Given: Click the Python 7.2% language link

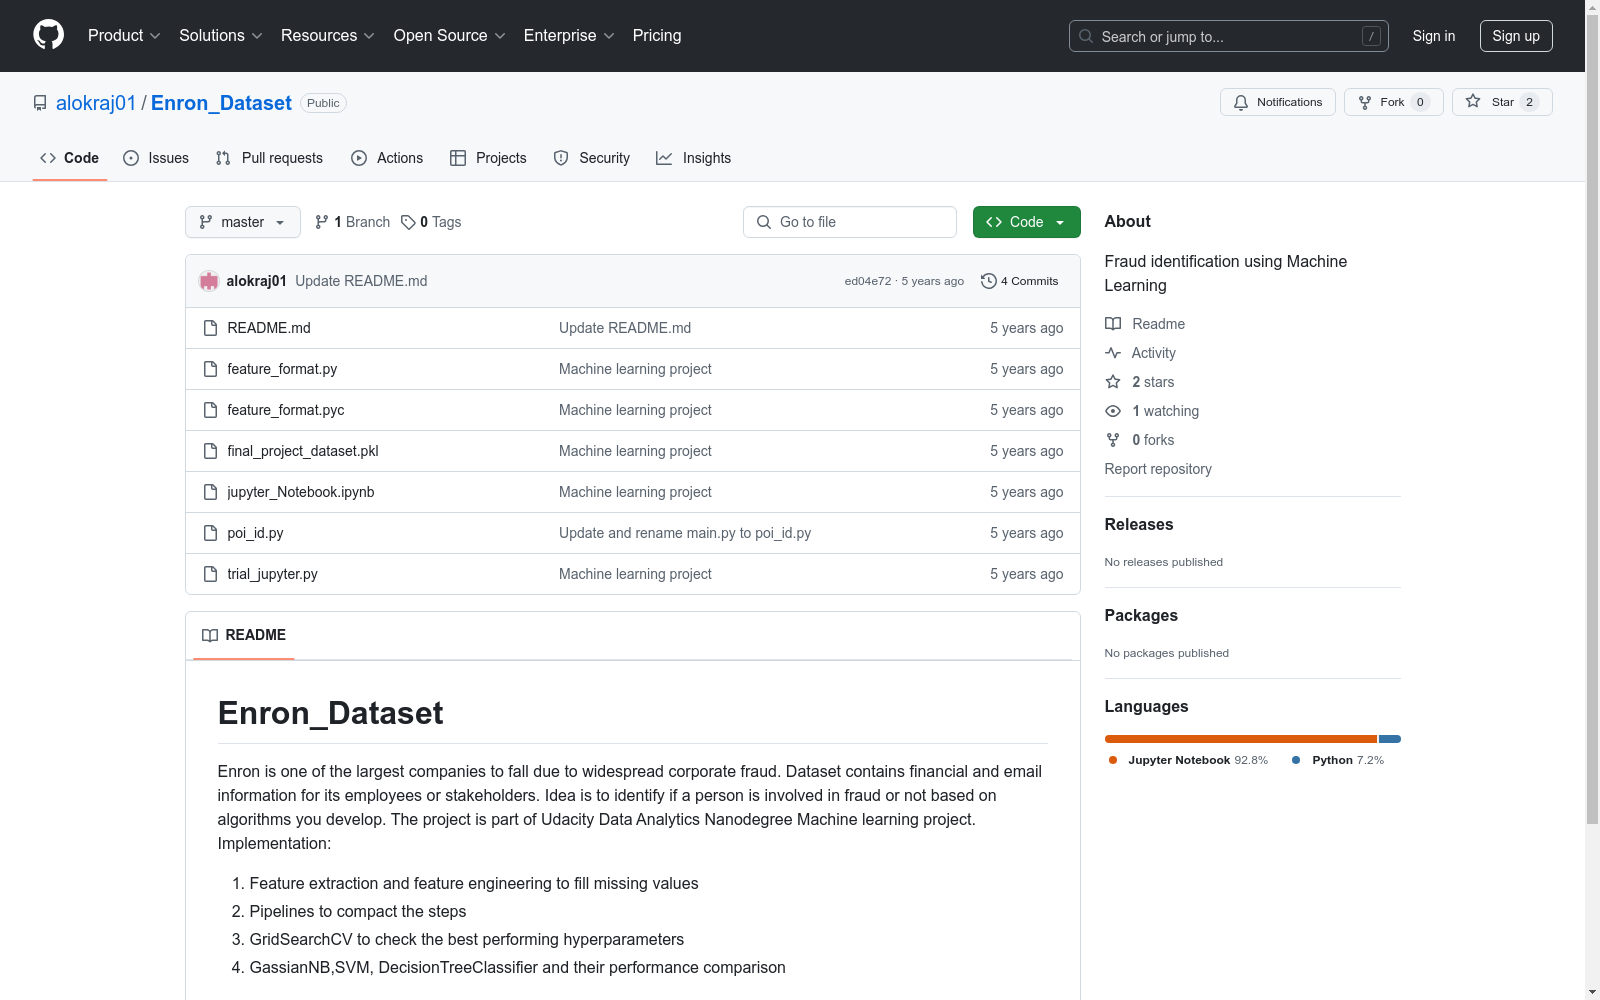Looking at the screenshot, I should pyautogui.click(x=1338, y=760).
